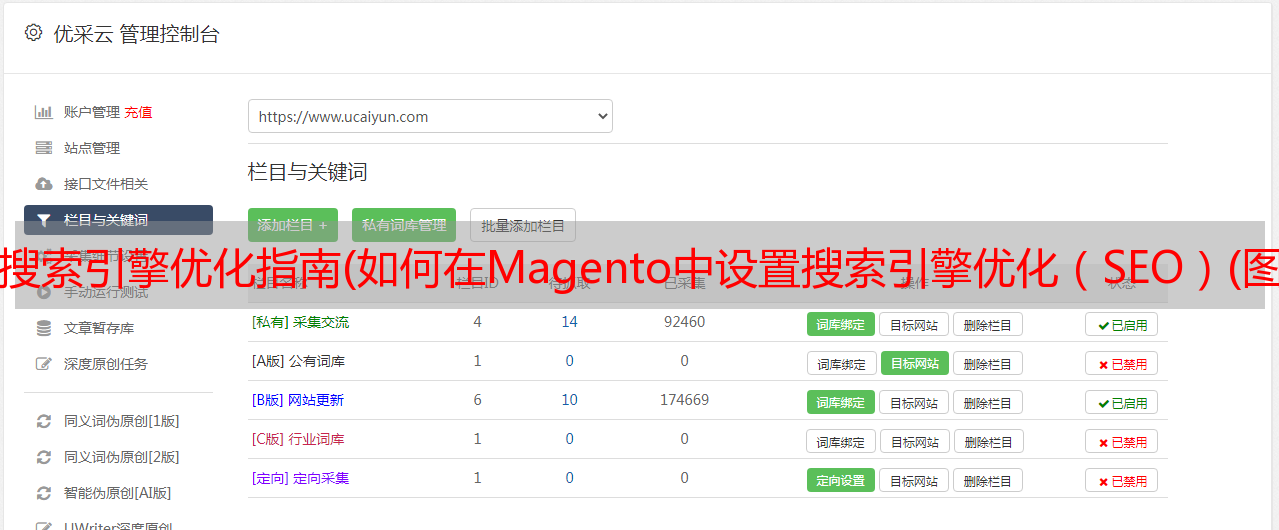The image size is (1279, 530).
Task: Open the https://www.ucaiyun.com site dropdown
Action: 430,116
